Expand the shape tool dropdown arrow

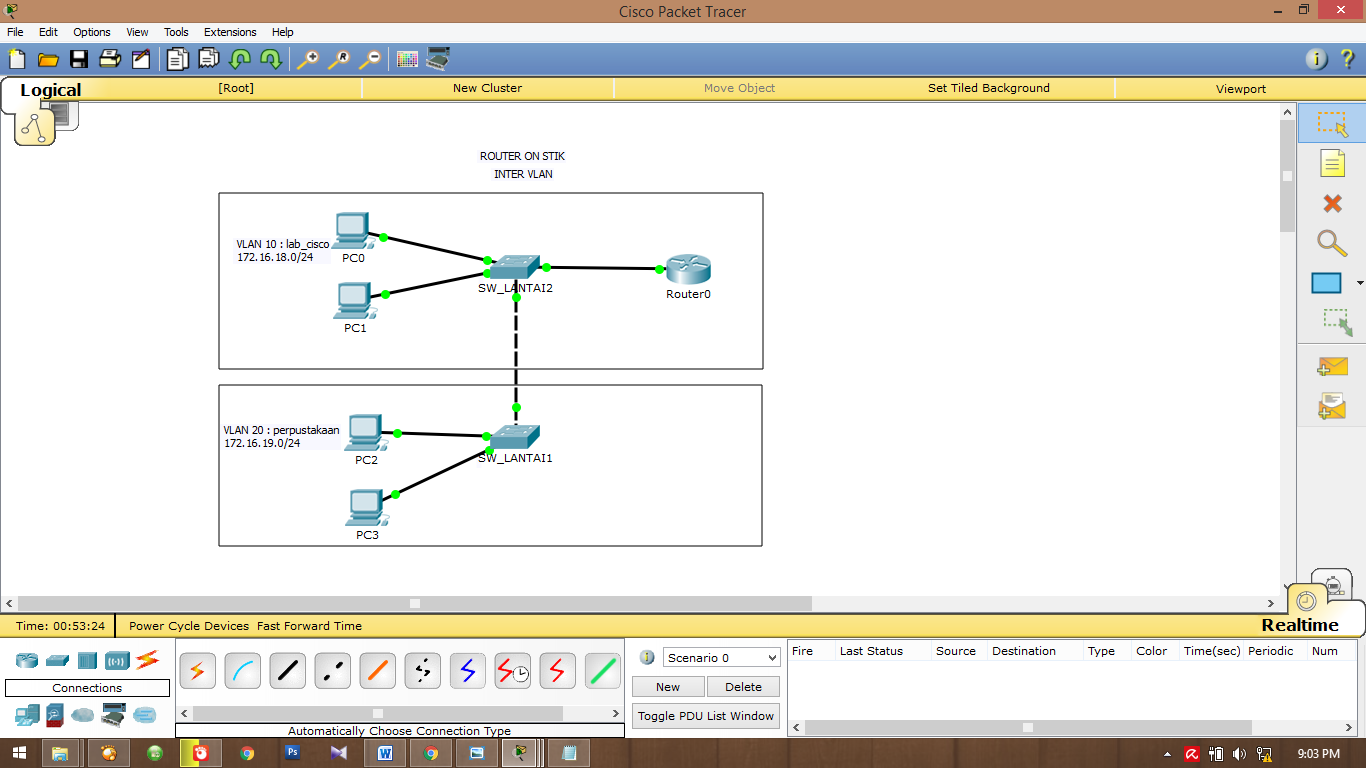[x=1358, y=283]
